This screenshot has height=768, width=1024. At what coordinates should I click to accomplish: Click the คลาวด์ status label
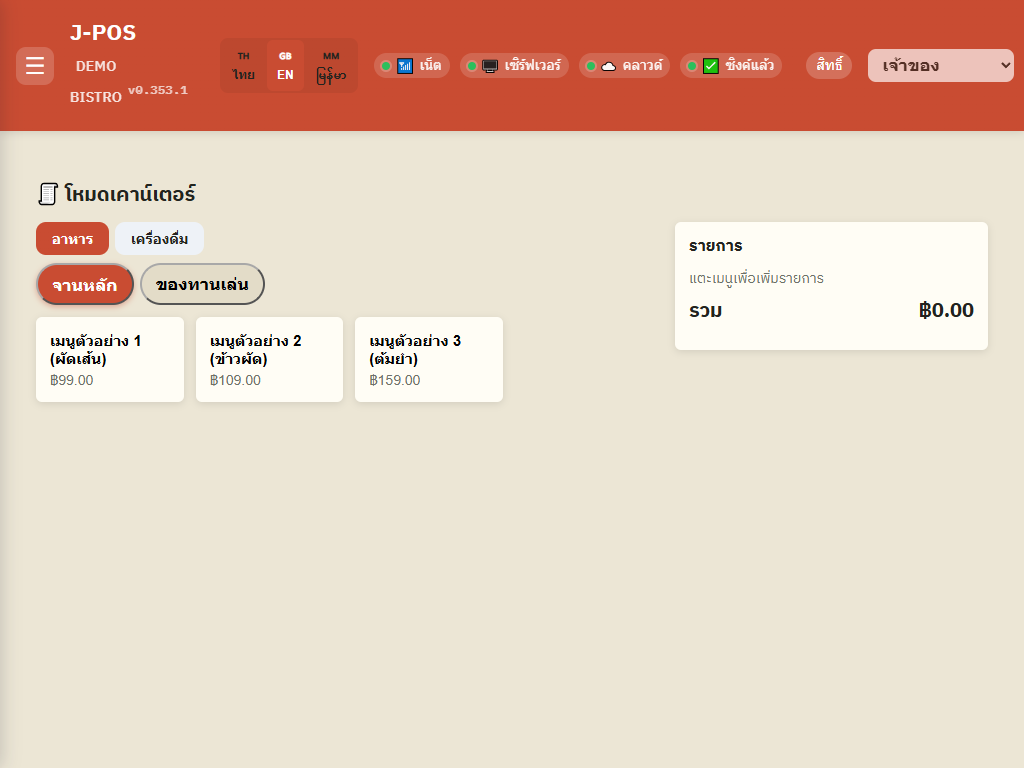(x=643, y=65)
